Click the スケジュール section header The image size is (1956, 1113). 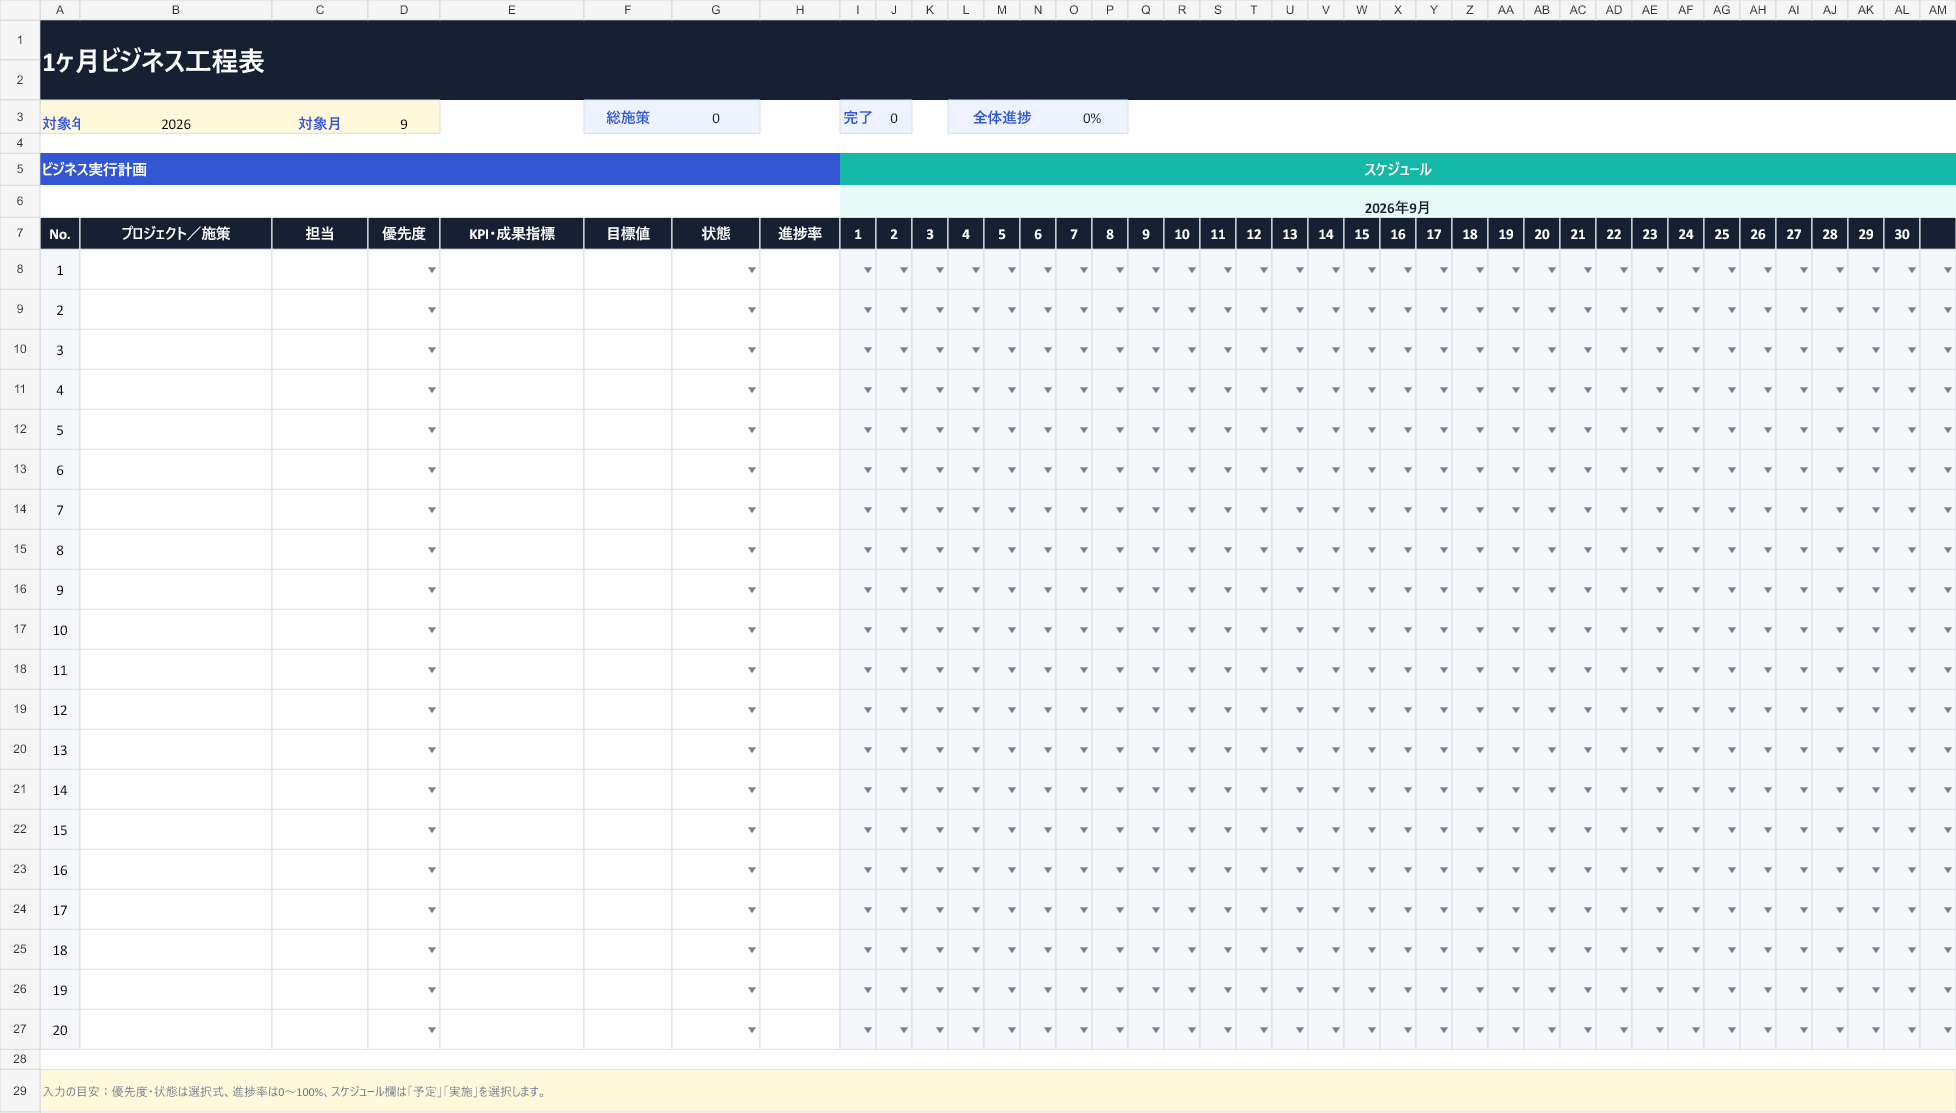click(x=1398, y=169)
